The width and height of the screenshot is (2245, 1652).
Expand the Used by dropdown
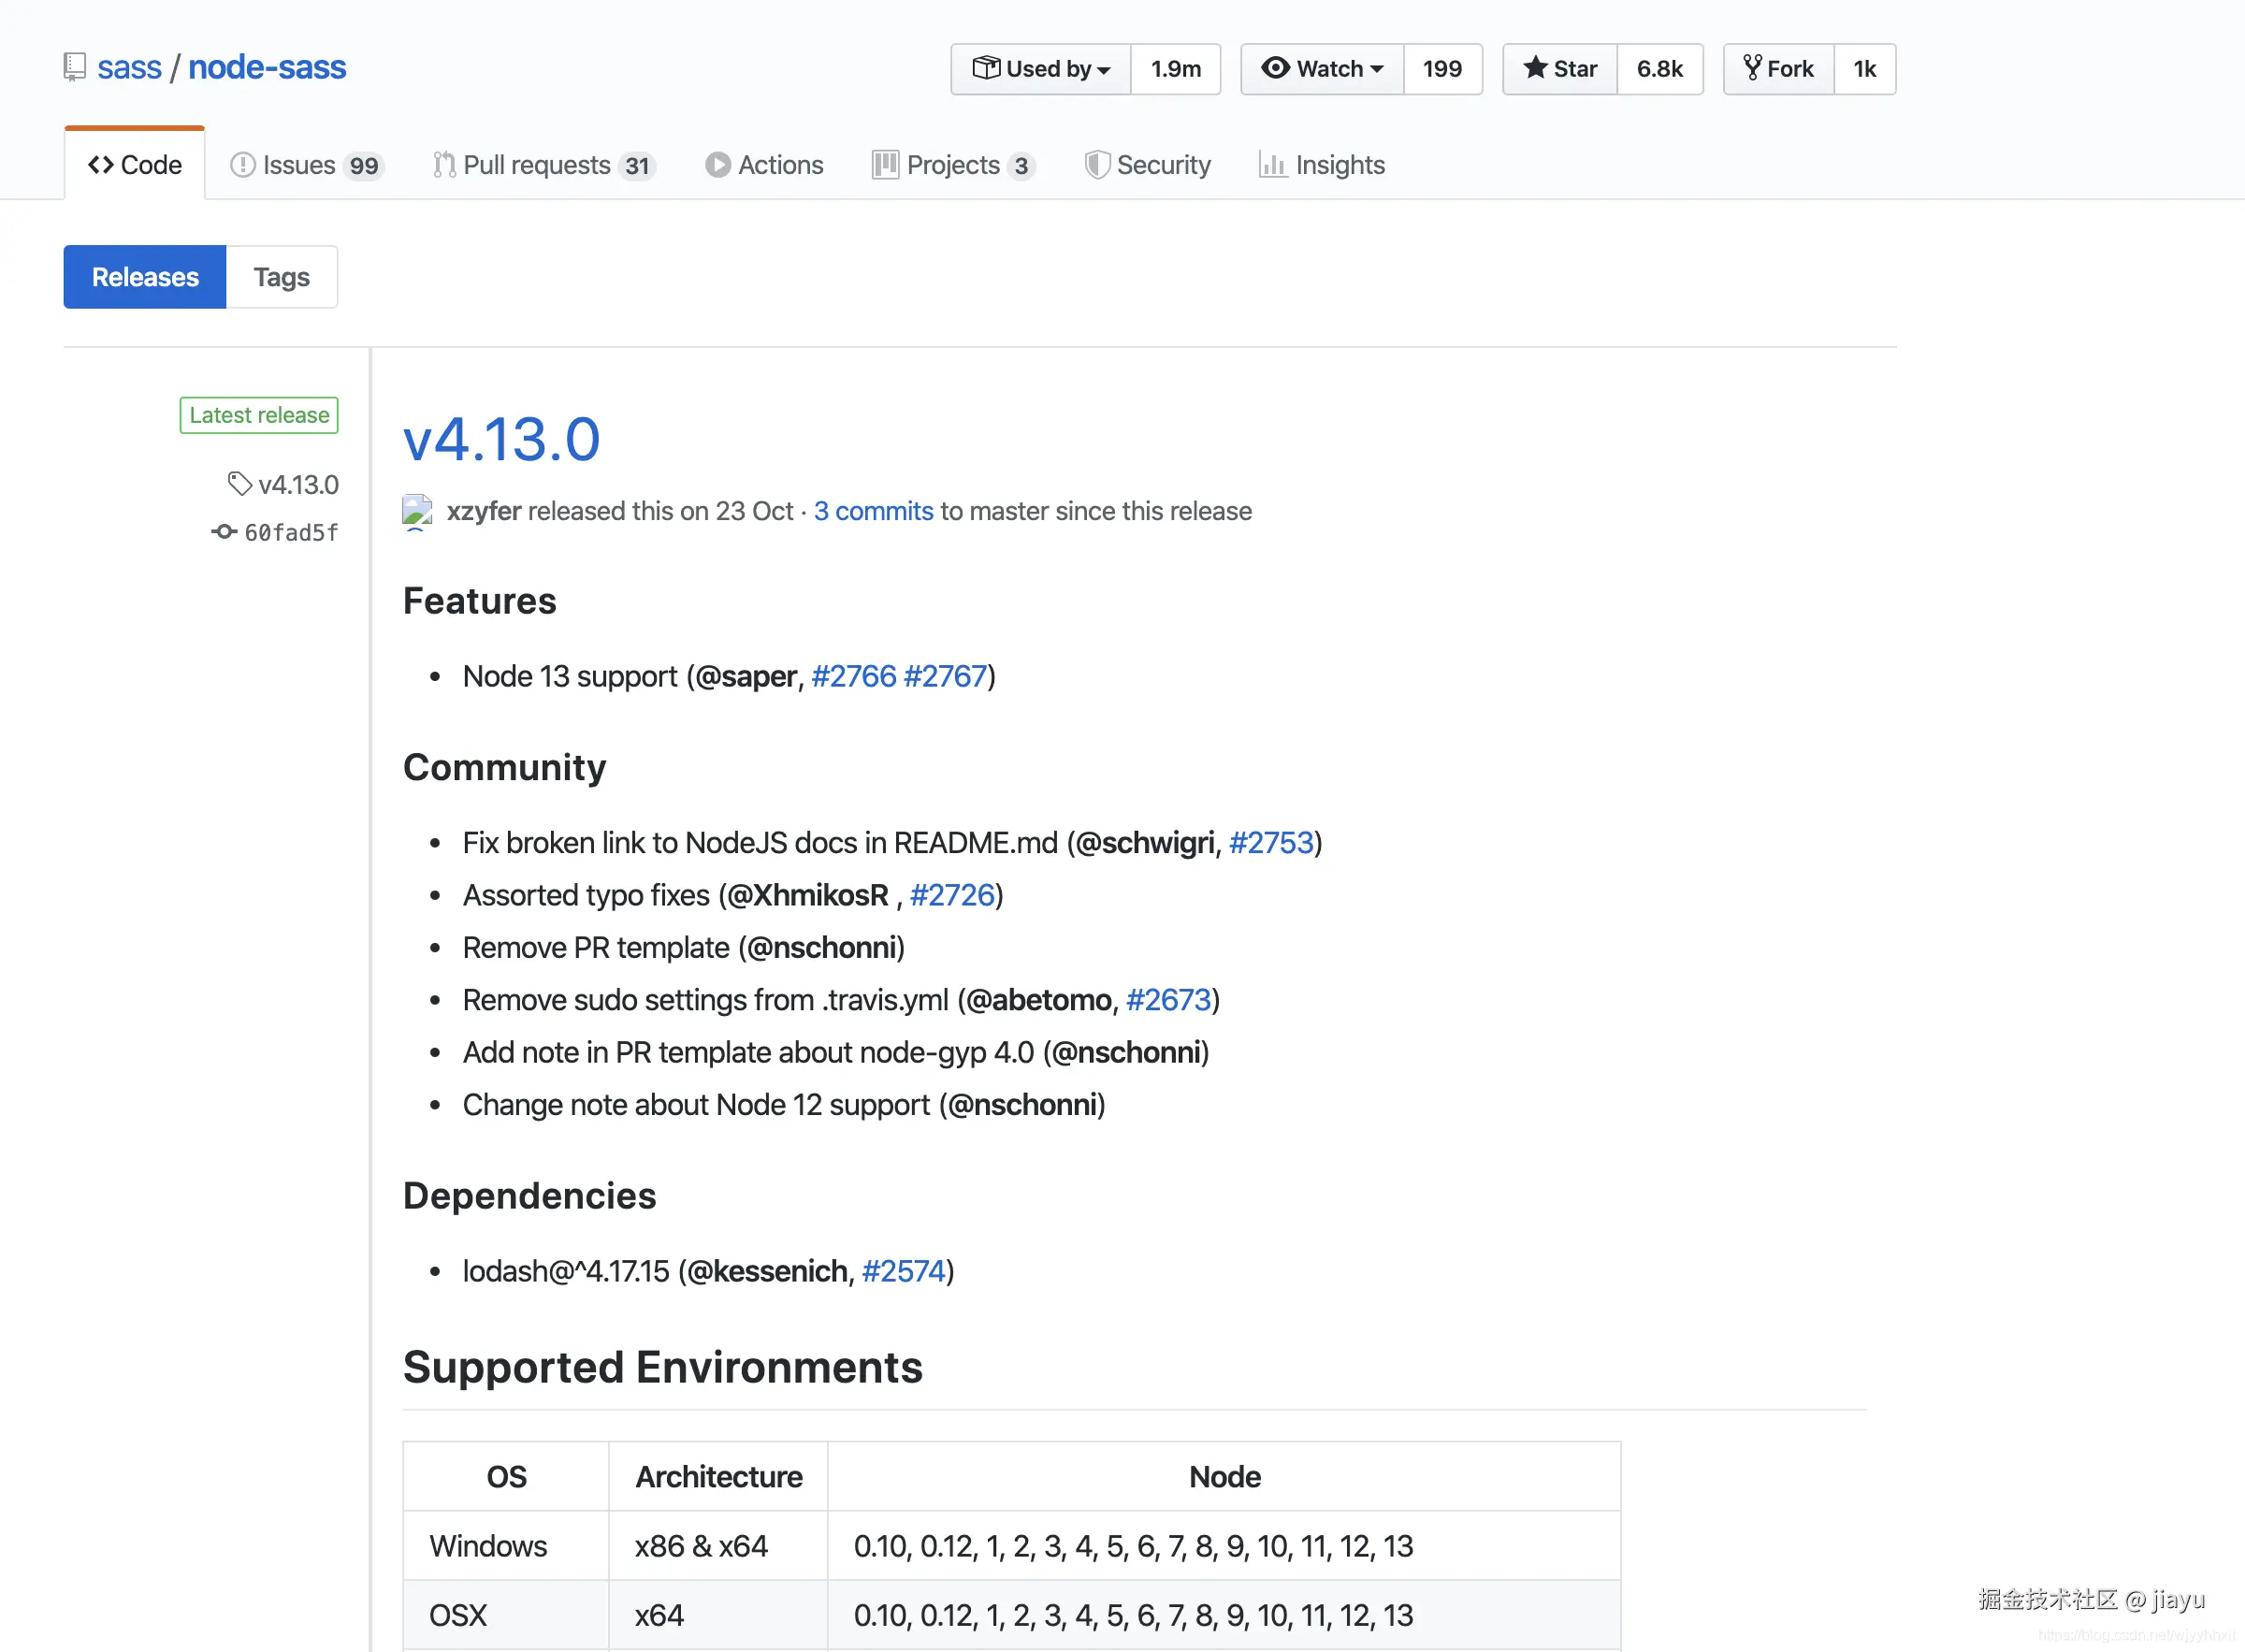click(x=1041, y=69)
